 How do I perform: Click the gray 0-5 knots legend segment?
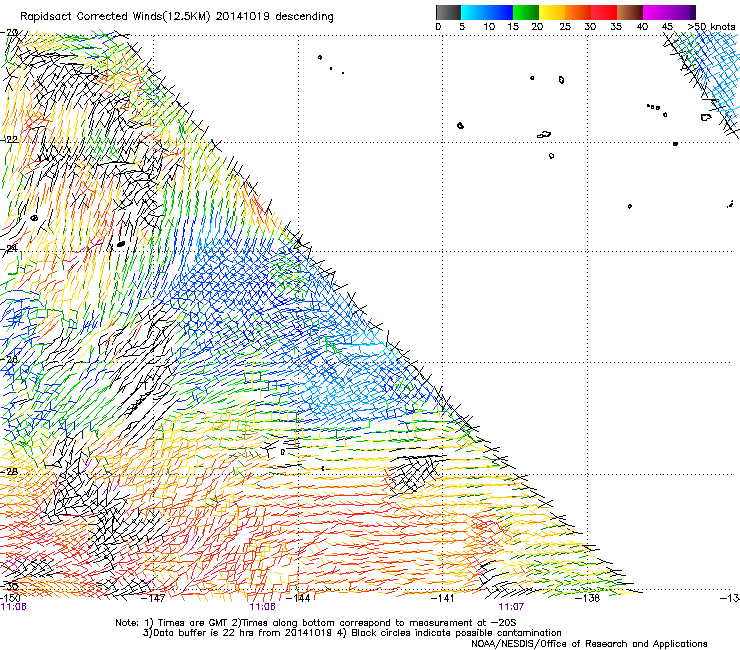pyautogui.click(x=448, y=12)
